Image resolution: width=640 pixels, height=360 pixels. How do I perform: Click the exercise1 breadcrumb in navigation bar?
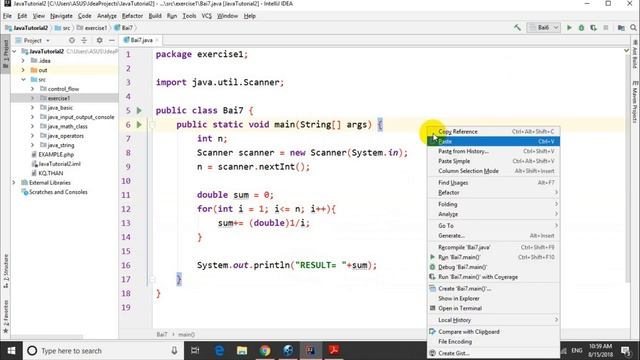click(92, 28)
